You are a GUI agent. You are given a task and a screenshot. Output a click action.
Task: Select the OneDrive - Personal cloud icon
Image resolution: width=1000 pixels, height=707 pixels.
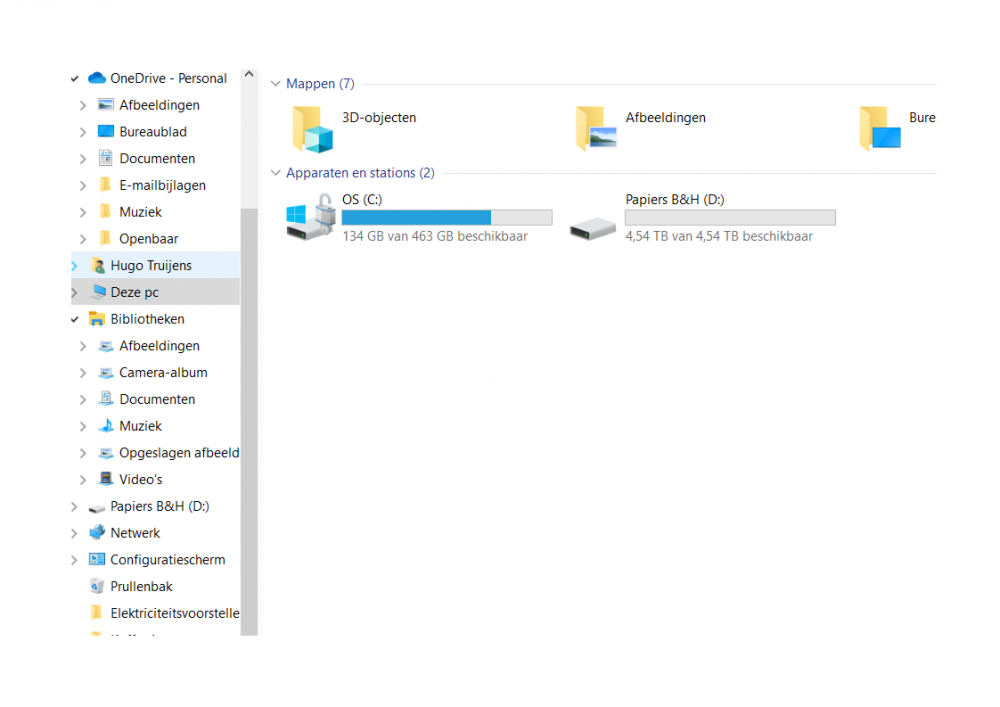click(100, 78)
